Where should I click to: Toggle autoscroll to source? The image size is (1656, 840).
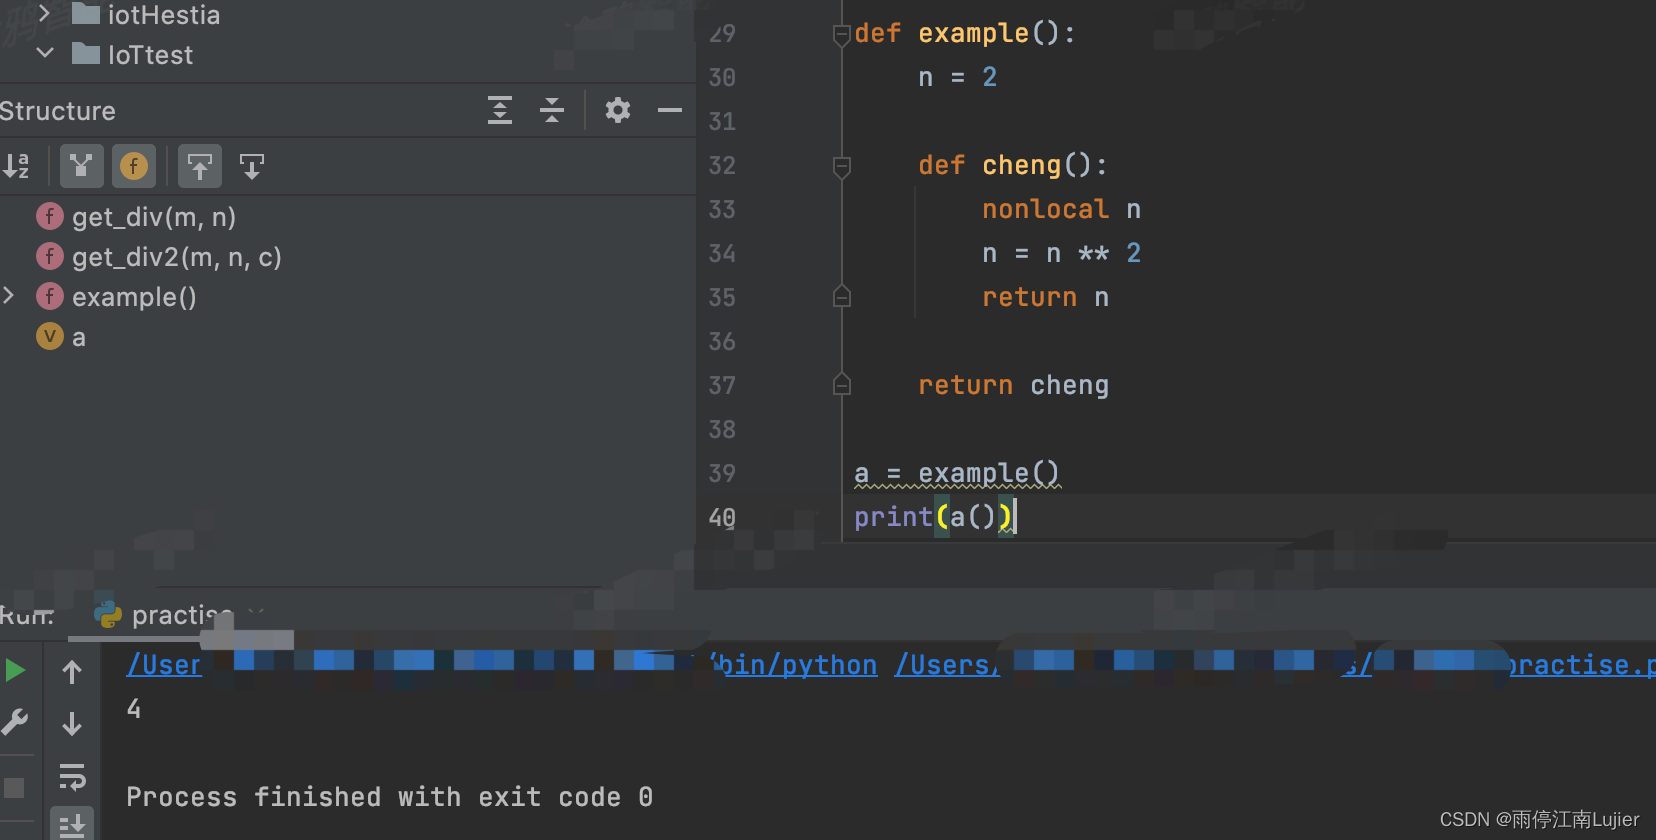click(200, 166)
